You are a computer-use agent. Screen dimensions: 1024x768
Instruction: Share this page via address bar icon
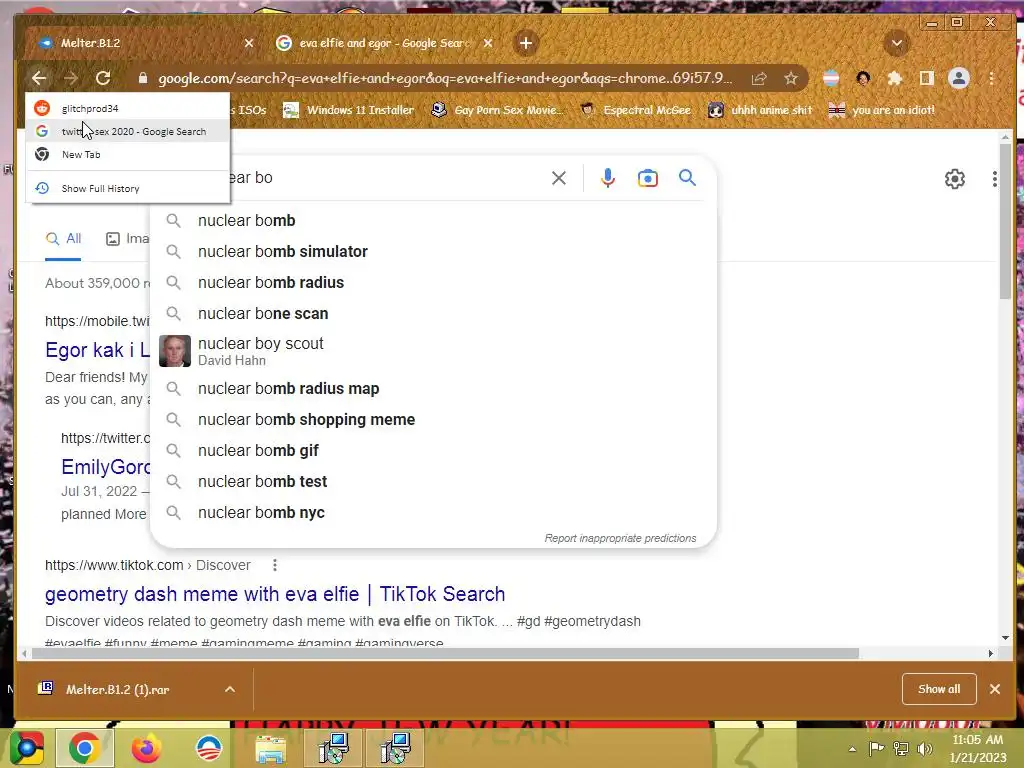point(759,79)
